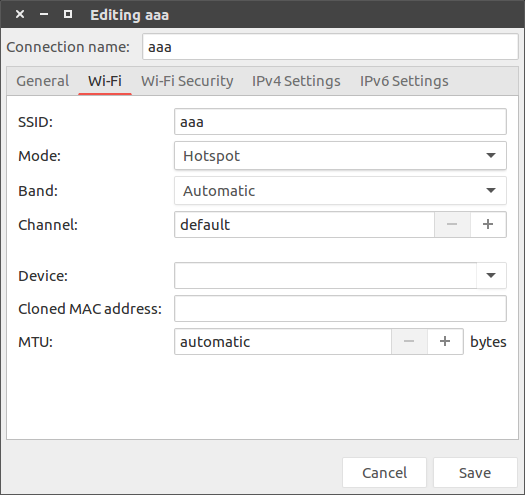This screenshot has width=525, height=495.
Task: Click the MTU automatic value field
Action: click(x=283, y=342)
